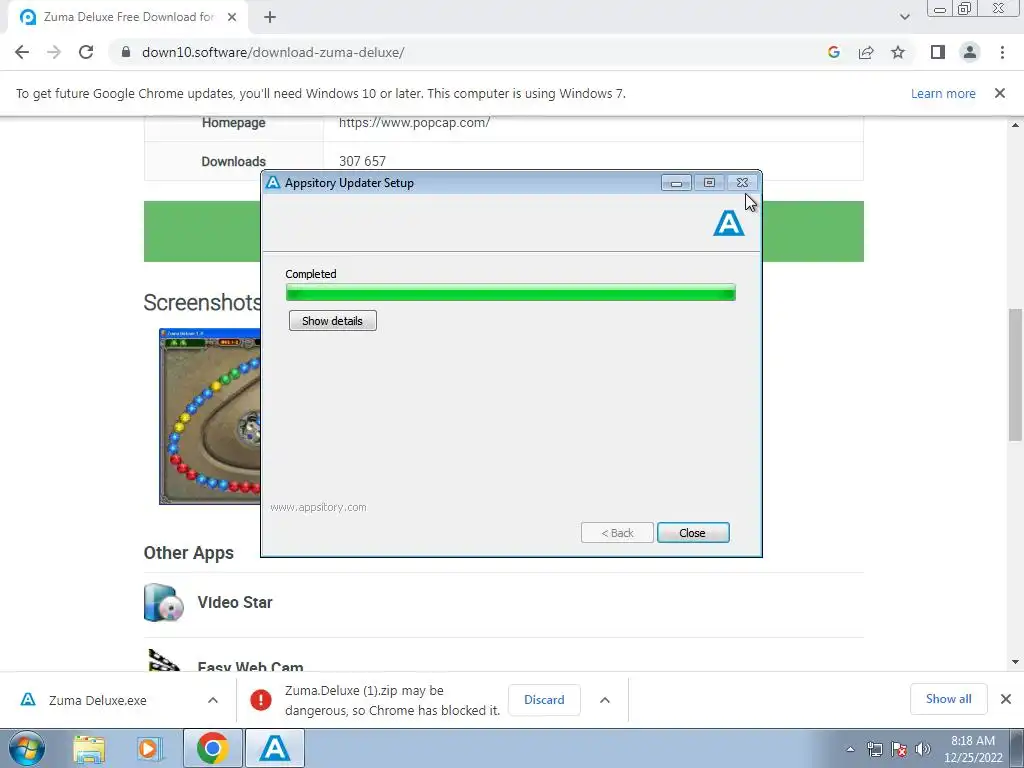Open the volume speaker icon

923,749
